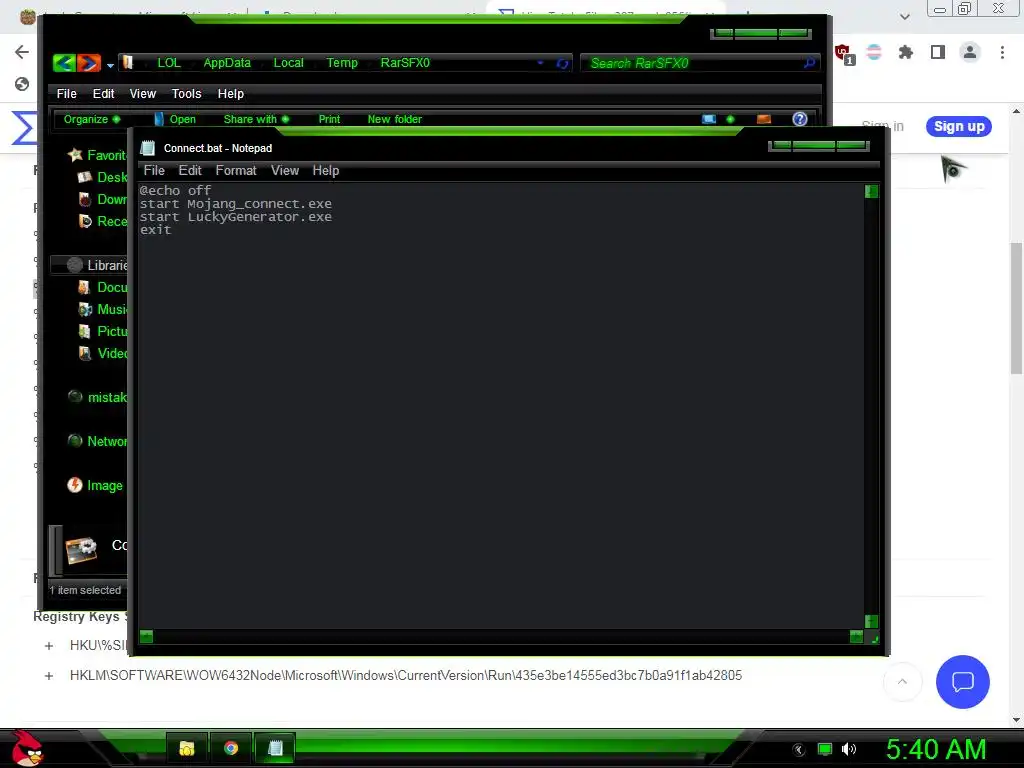1024x768 pixels.
Task: Open Chrome profile avatar icon
Action: point(970,52)
